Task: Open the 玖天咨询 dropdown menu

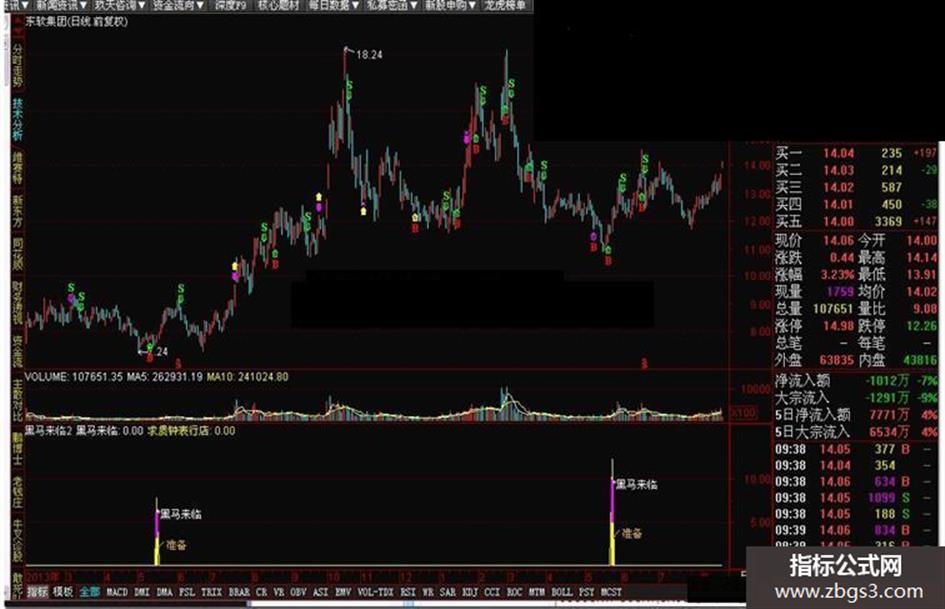Action: tap(119, 5)
